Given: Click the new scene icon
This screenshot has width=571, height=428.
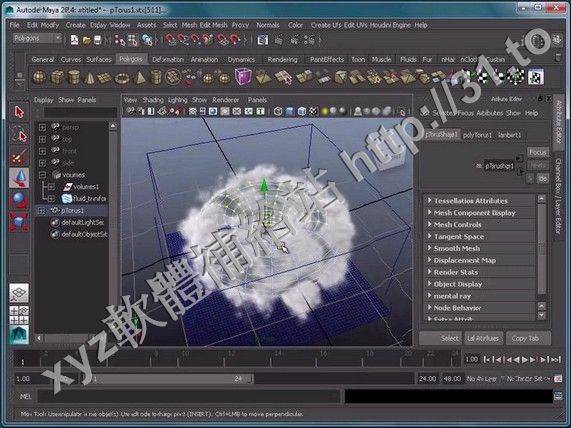Looking at the screenshot, I should click(x=74, y=40).
